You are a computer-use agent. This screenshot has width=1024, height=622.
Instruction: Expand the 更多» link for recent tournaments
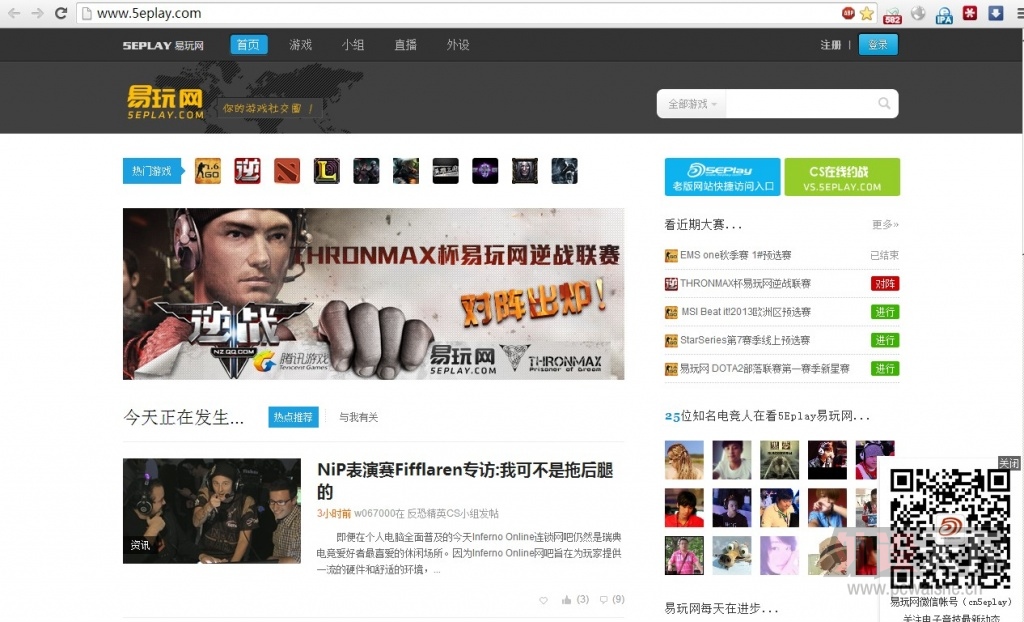tap(885, 225)
